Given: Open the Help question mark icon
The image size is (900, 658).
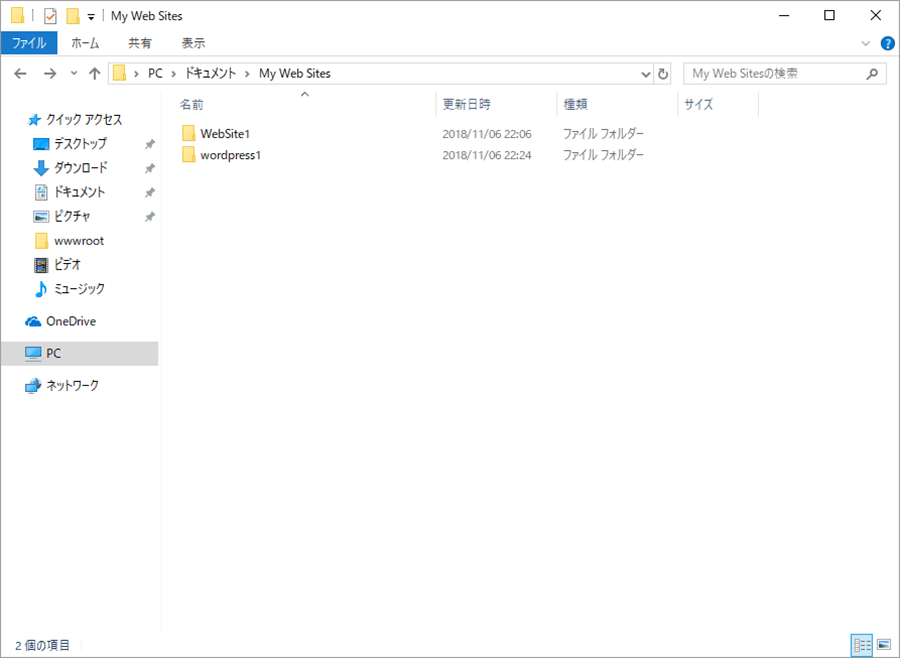Looking at the screenshot, I should click(x=887, y=43).
